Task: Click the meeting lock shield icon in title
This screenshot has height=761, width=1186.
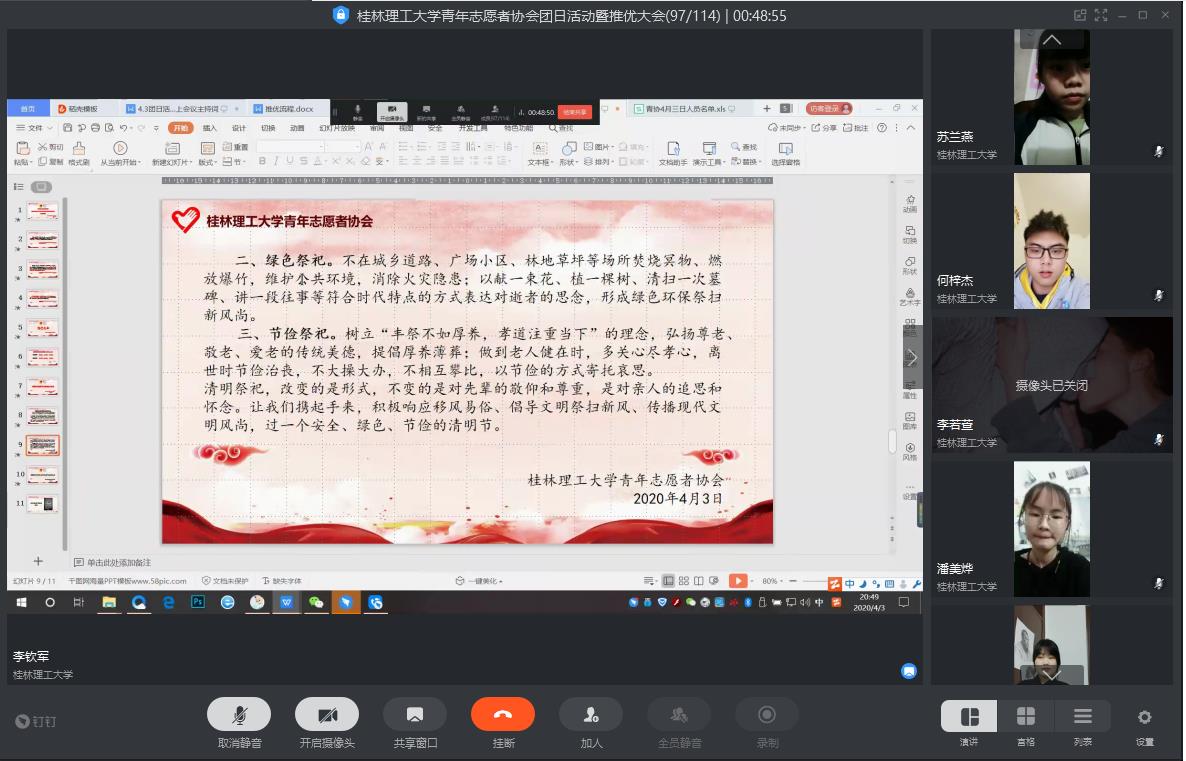Action: pos(341,15)
